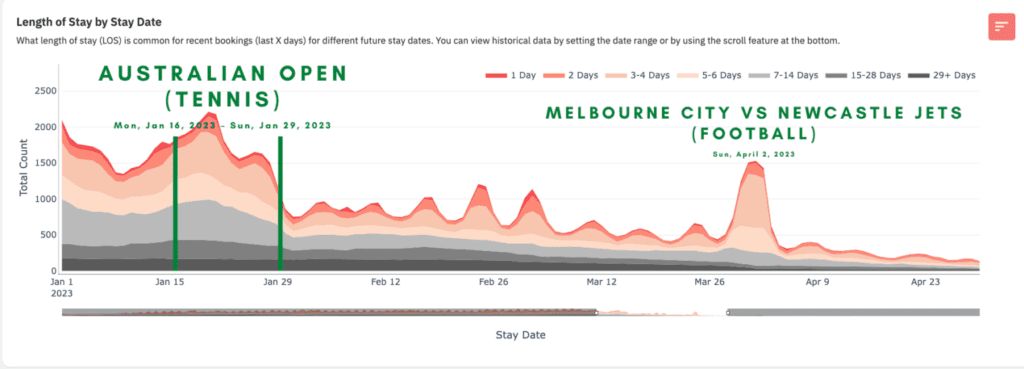The width and height of the screenshot is (1024, 369).
Task: Click the Total Count axis title
Action: [x=24, y=168]
